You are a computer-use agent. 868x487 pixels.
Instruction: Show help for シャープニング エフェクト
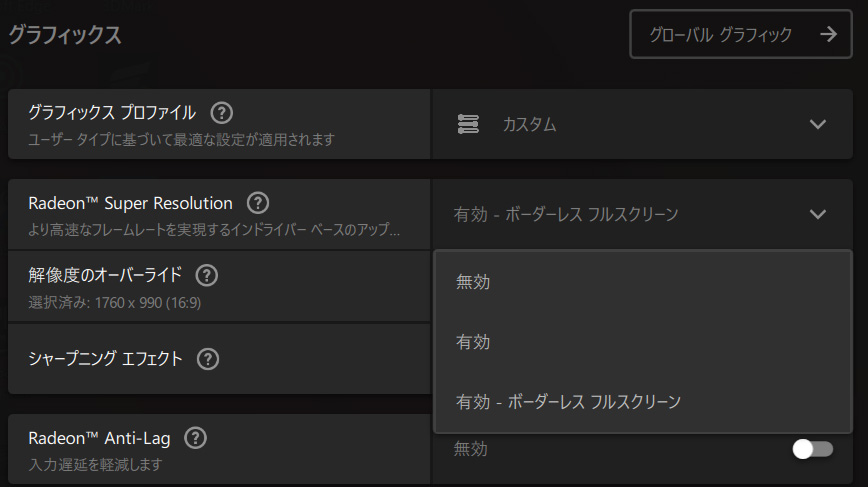pos(208,358)
